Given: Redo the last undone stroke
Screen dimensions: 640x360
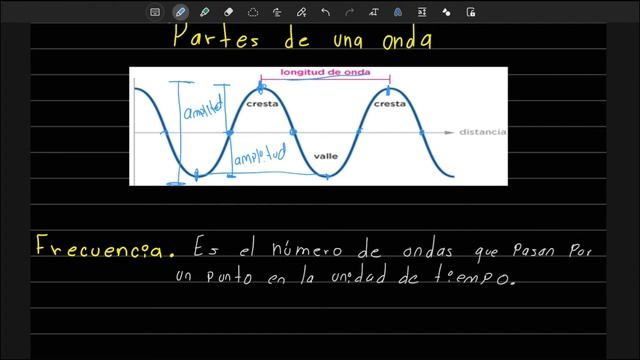Looking at the screenshot, I should [349, 12].
